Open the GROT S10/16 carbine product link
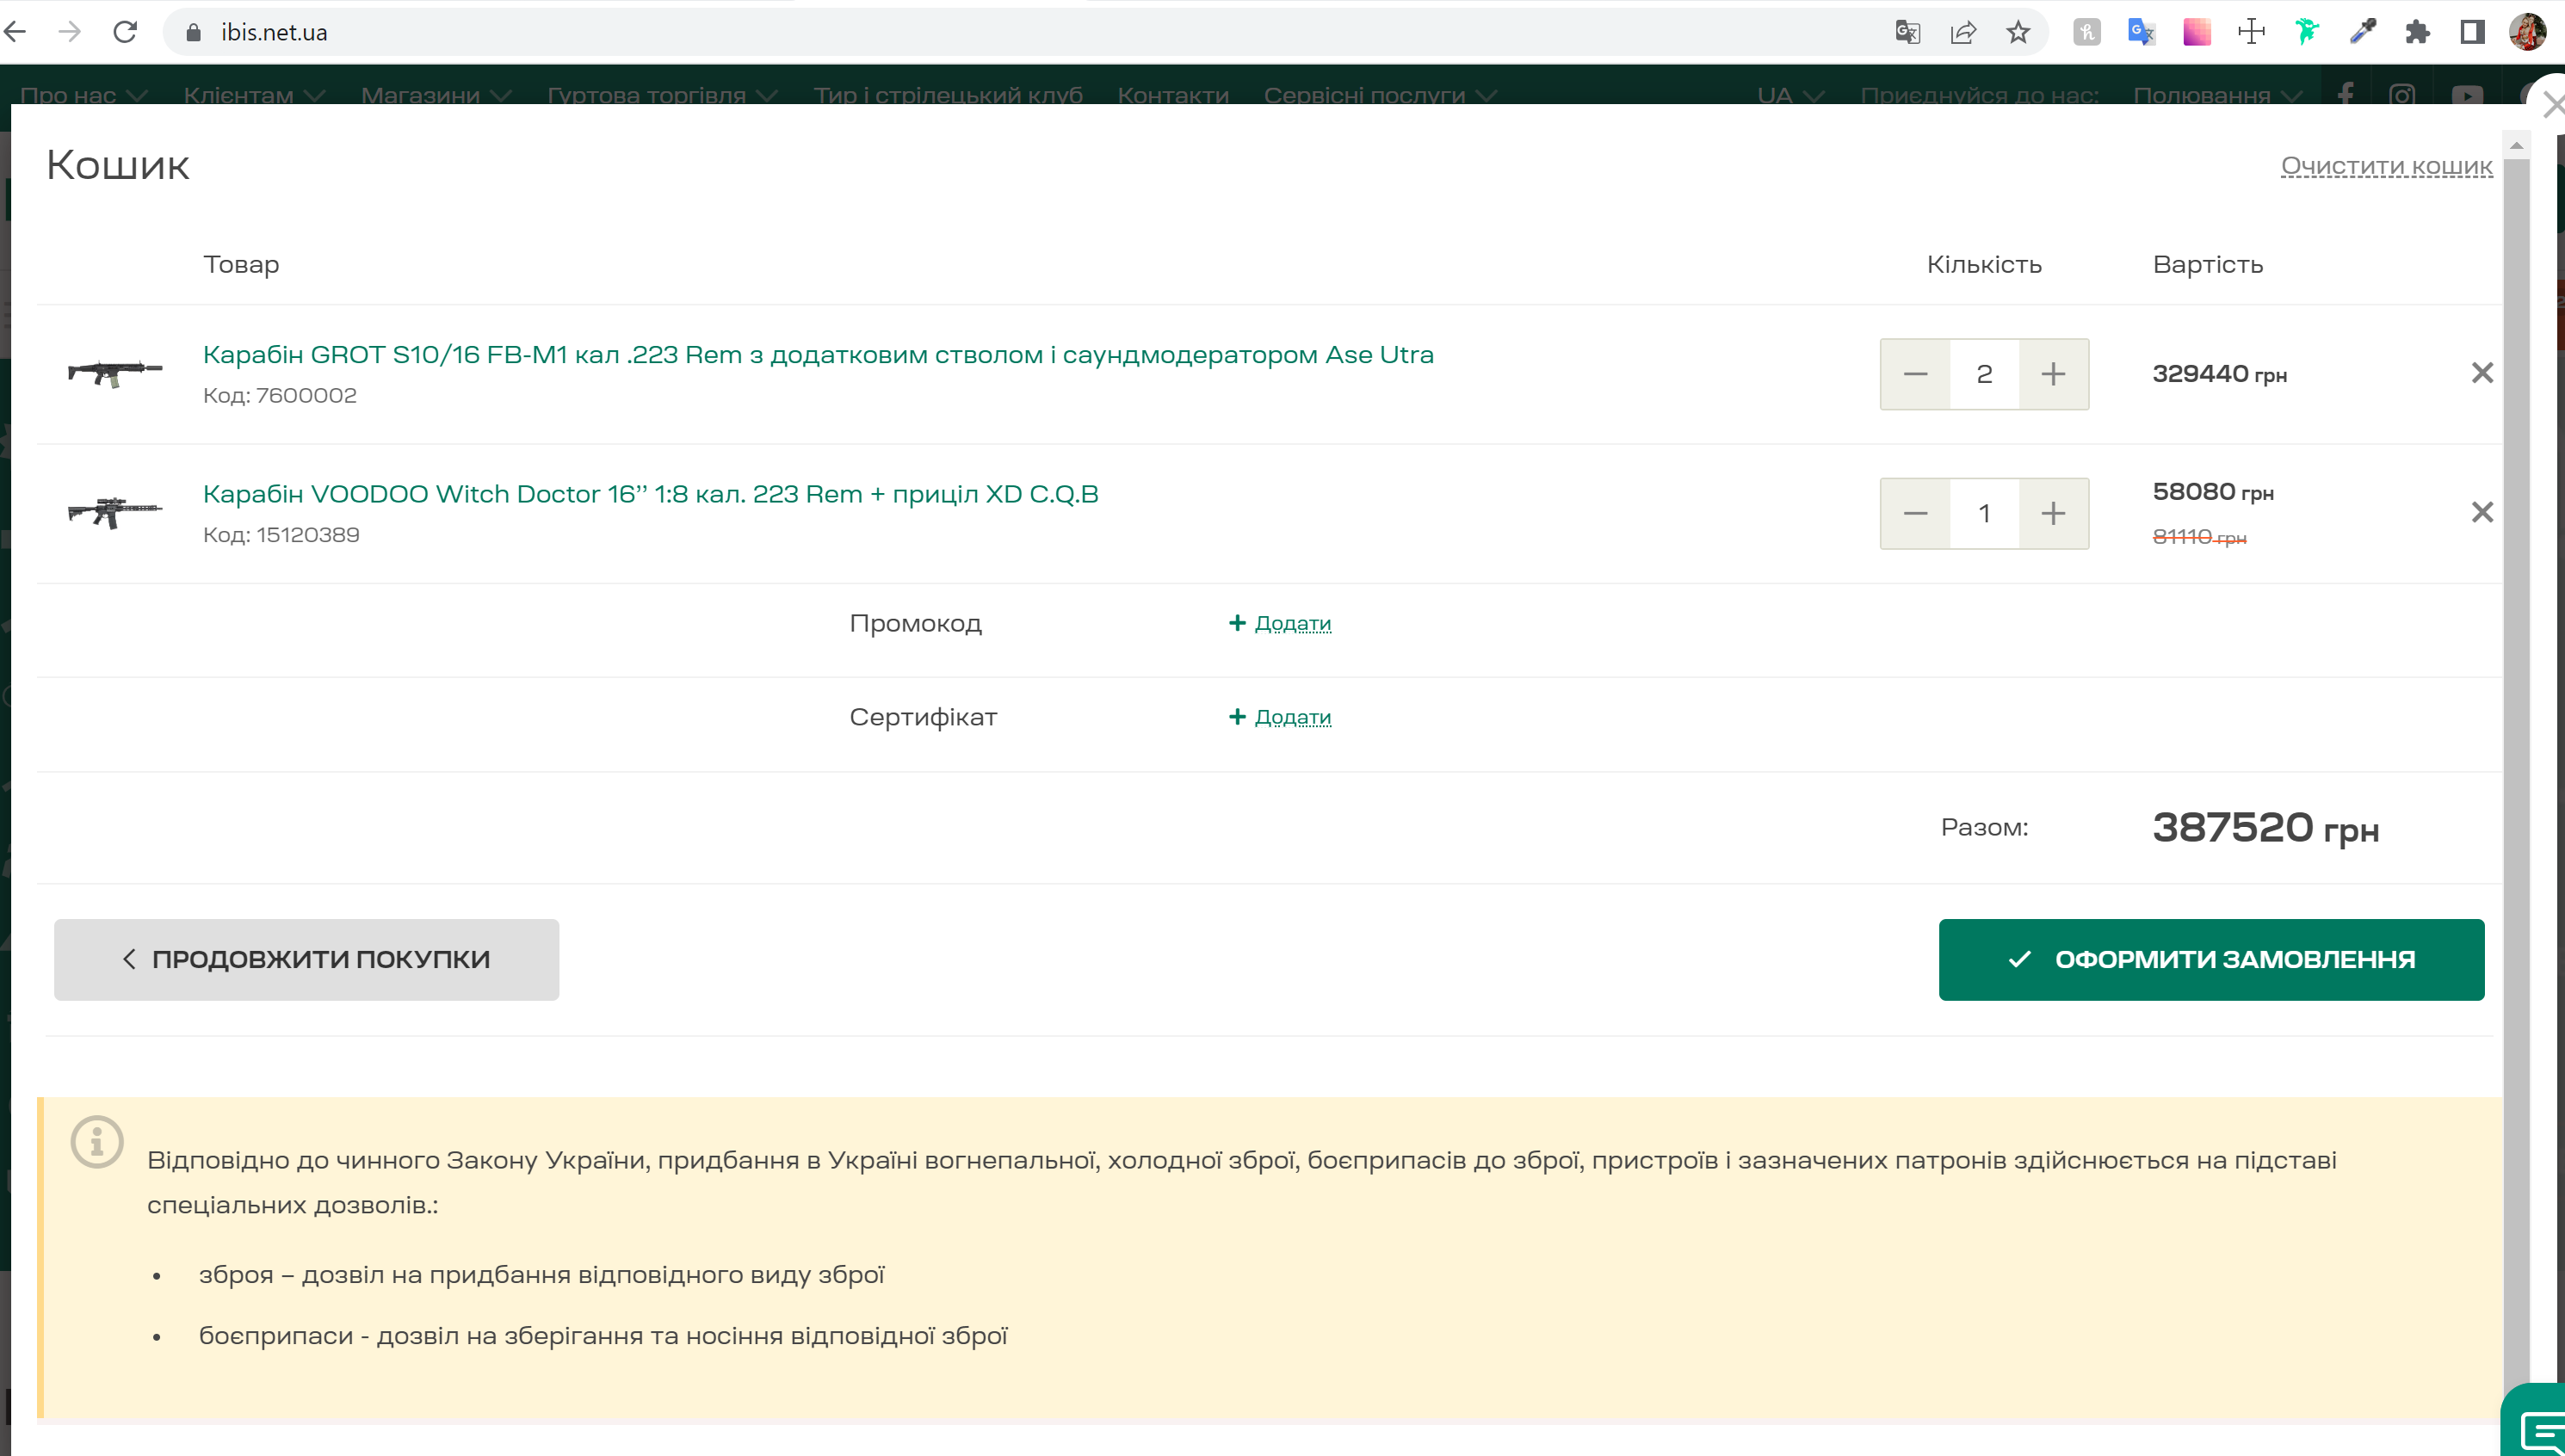This screenshot has width=2565, height=1456. click(x=817, y=354)
